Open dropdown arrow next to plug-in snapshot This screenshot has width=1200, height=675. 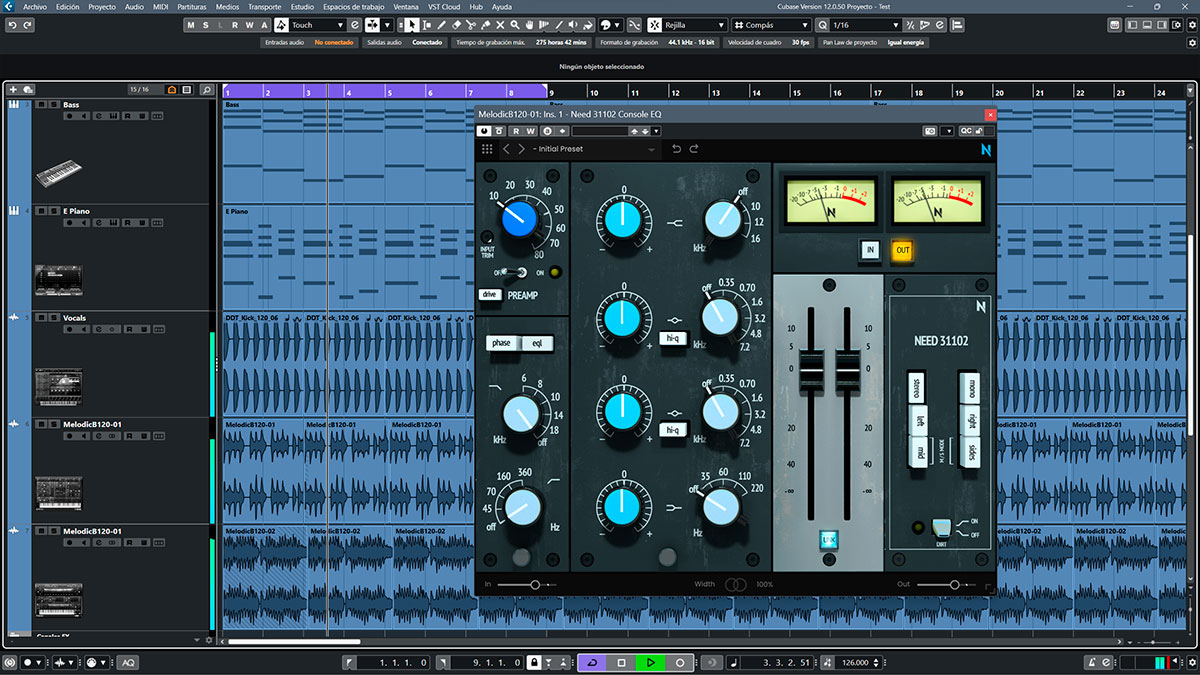(x=947, y=130)
